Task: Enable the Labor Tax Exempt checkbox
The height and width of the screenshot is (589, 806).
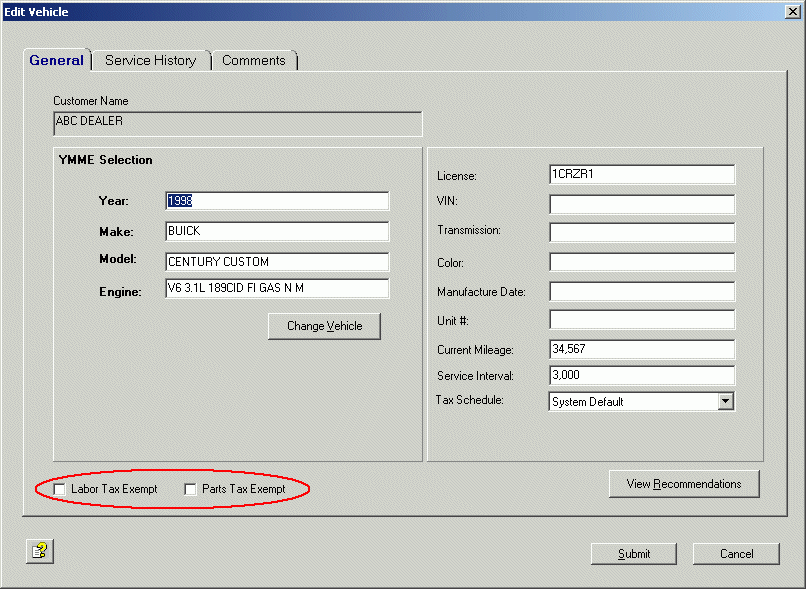Action: click(61, 489)
